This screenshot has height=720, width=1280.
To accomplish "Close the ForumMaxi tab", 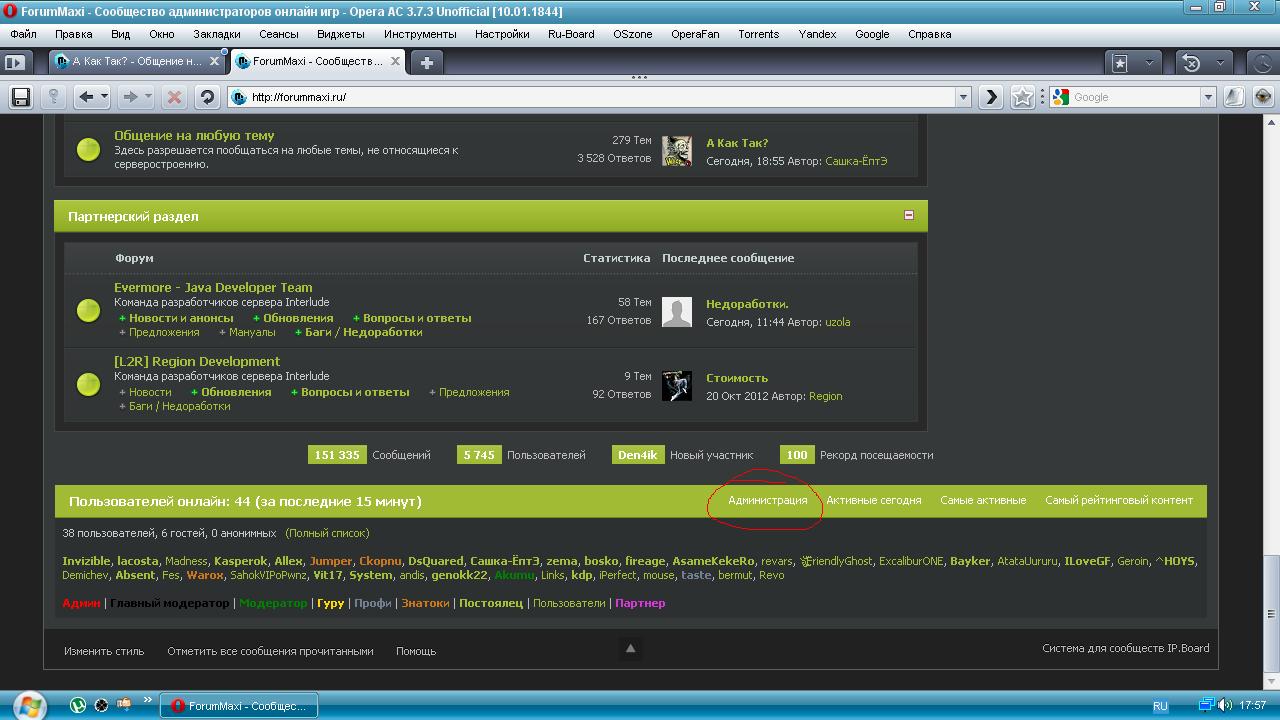I will tap(396, 61).
